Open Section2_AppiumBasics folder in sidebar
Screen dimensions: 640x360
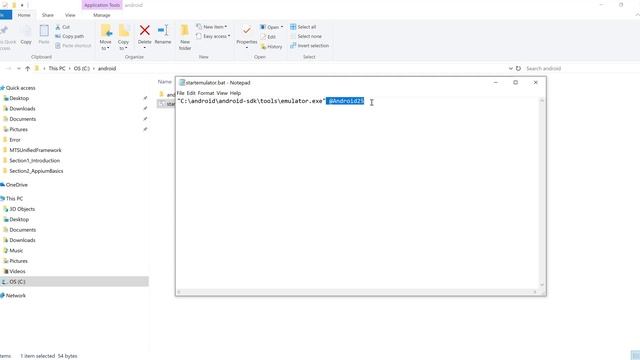point(36,171)
